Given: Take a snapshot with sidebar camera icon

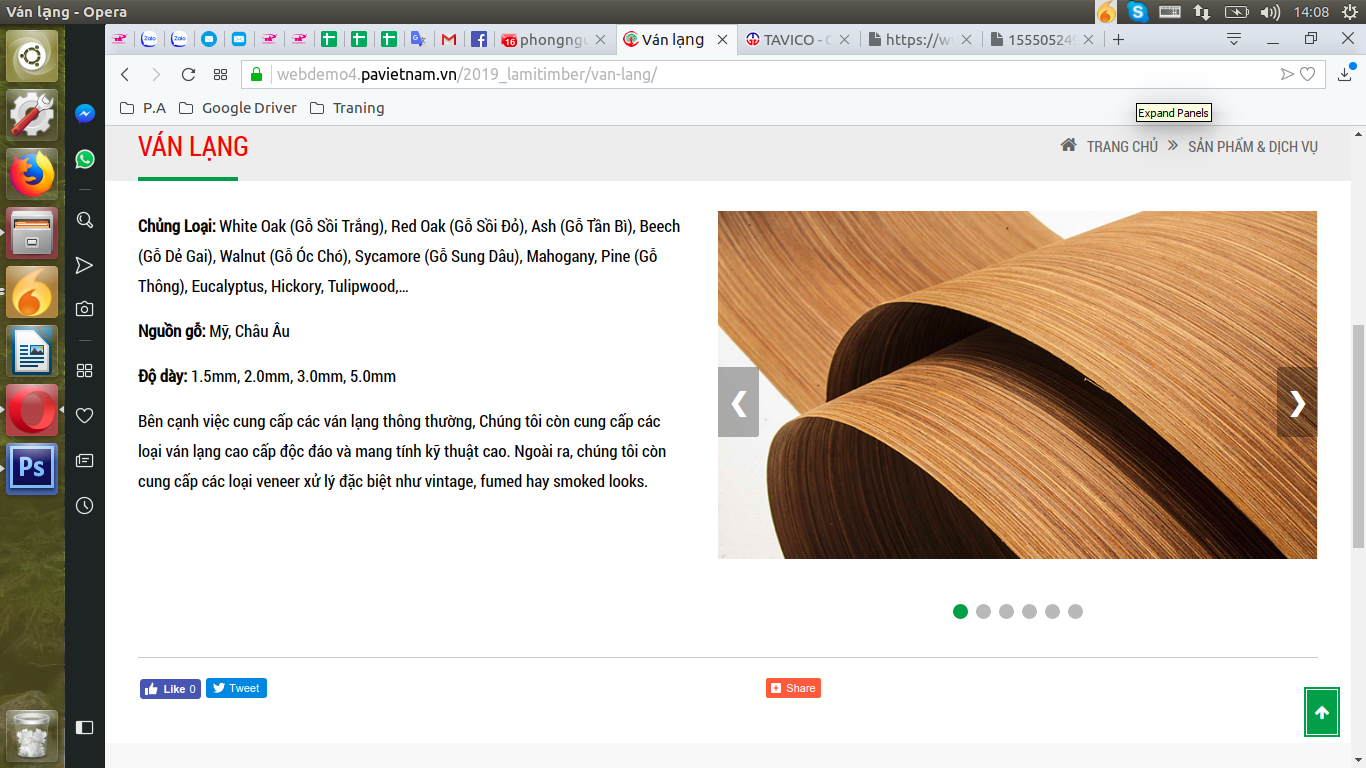Looking at the screenshot, I should (x=85, y=309).
